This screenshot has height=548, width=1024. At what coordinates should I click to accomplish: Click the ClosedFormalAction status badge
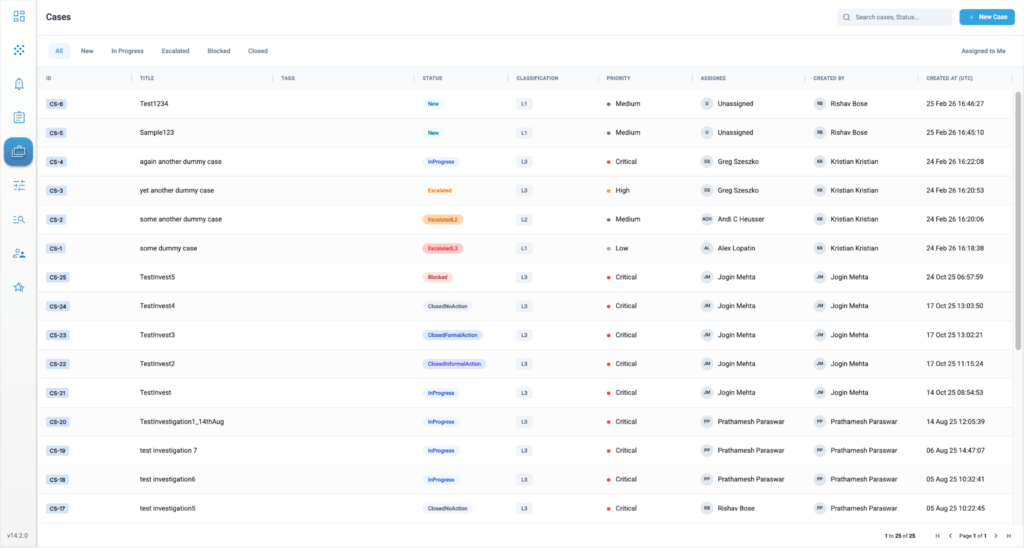click(x=453, y=335)
